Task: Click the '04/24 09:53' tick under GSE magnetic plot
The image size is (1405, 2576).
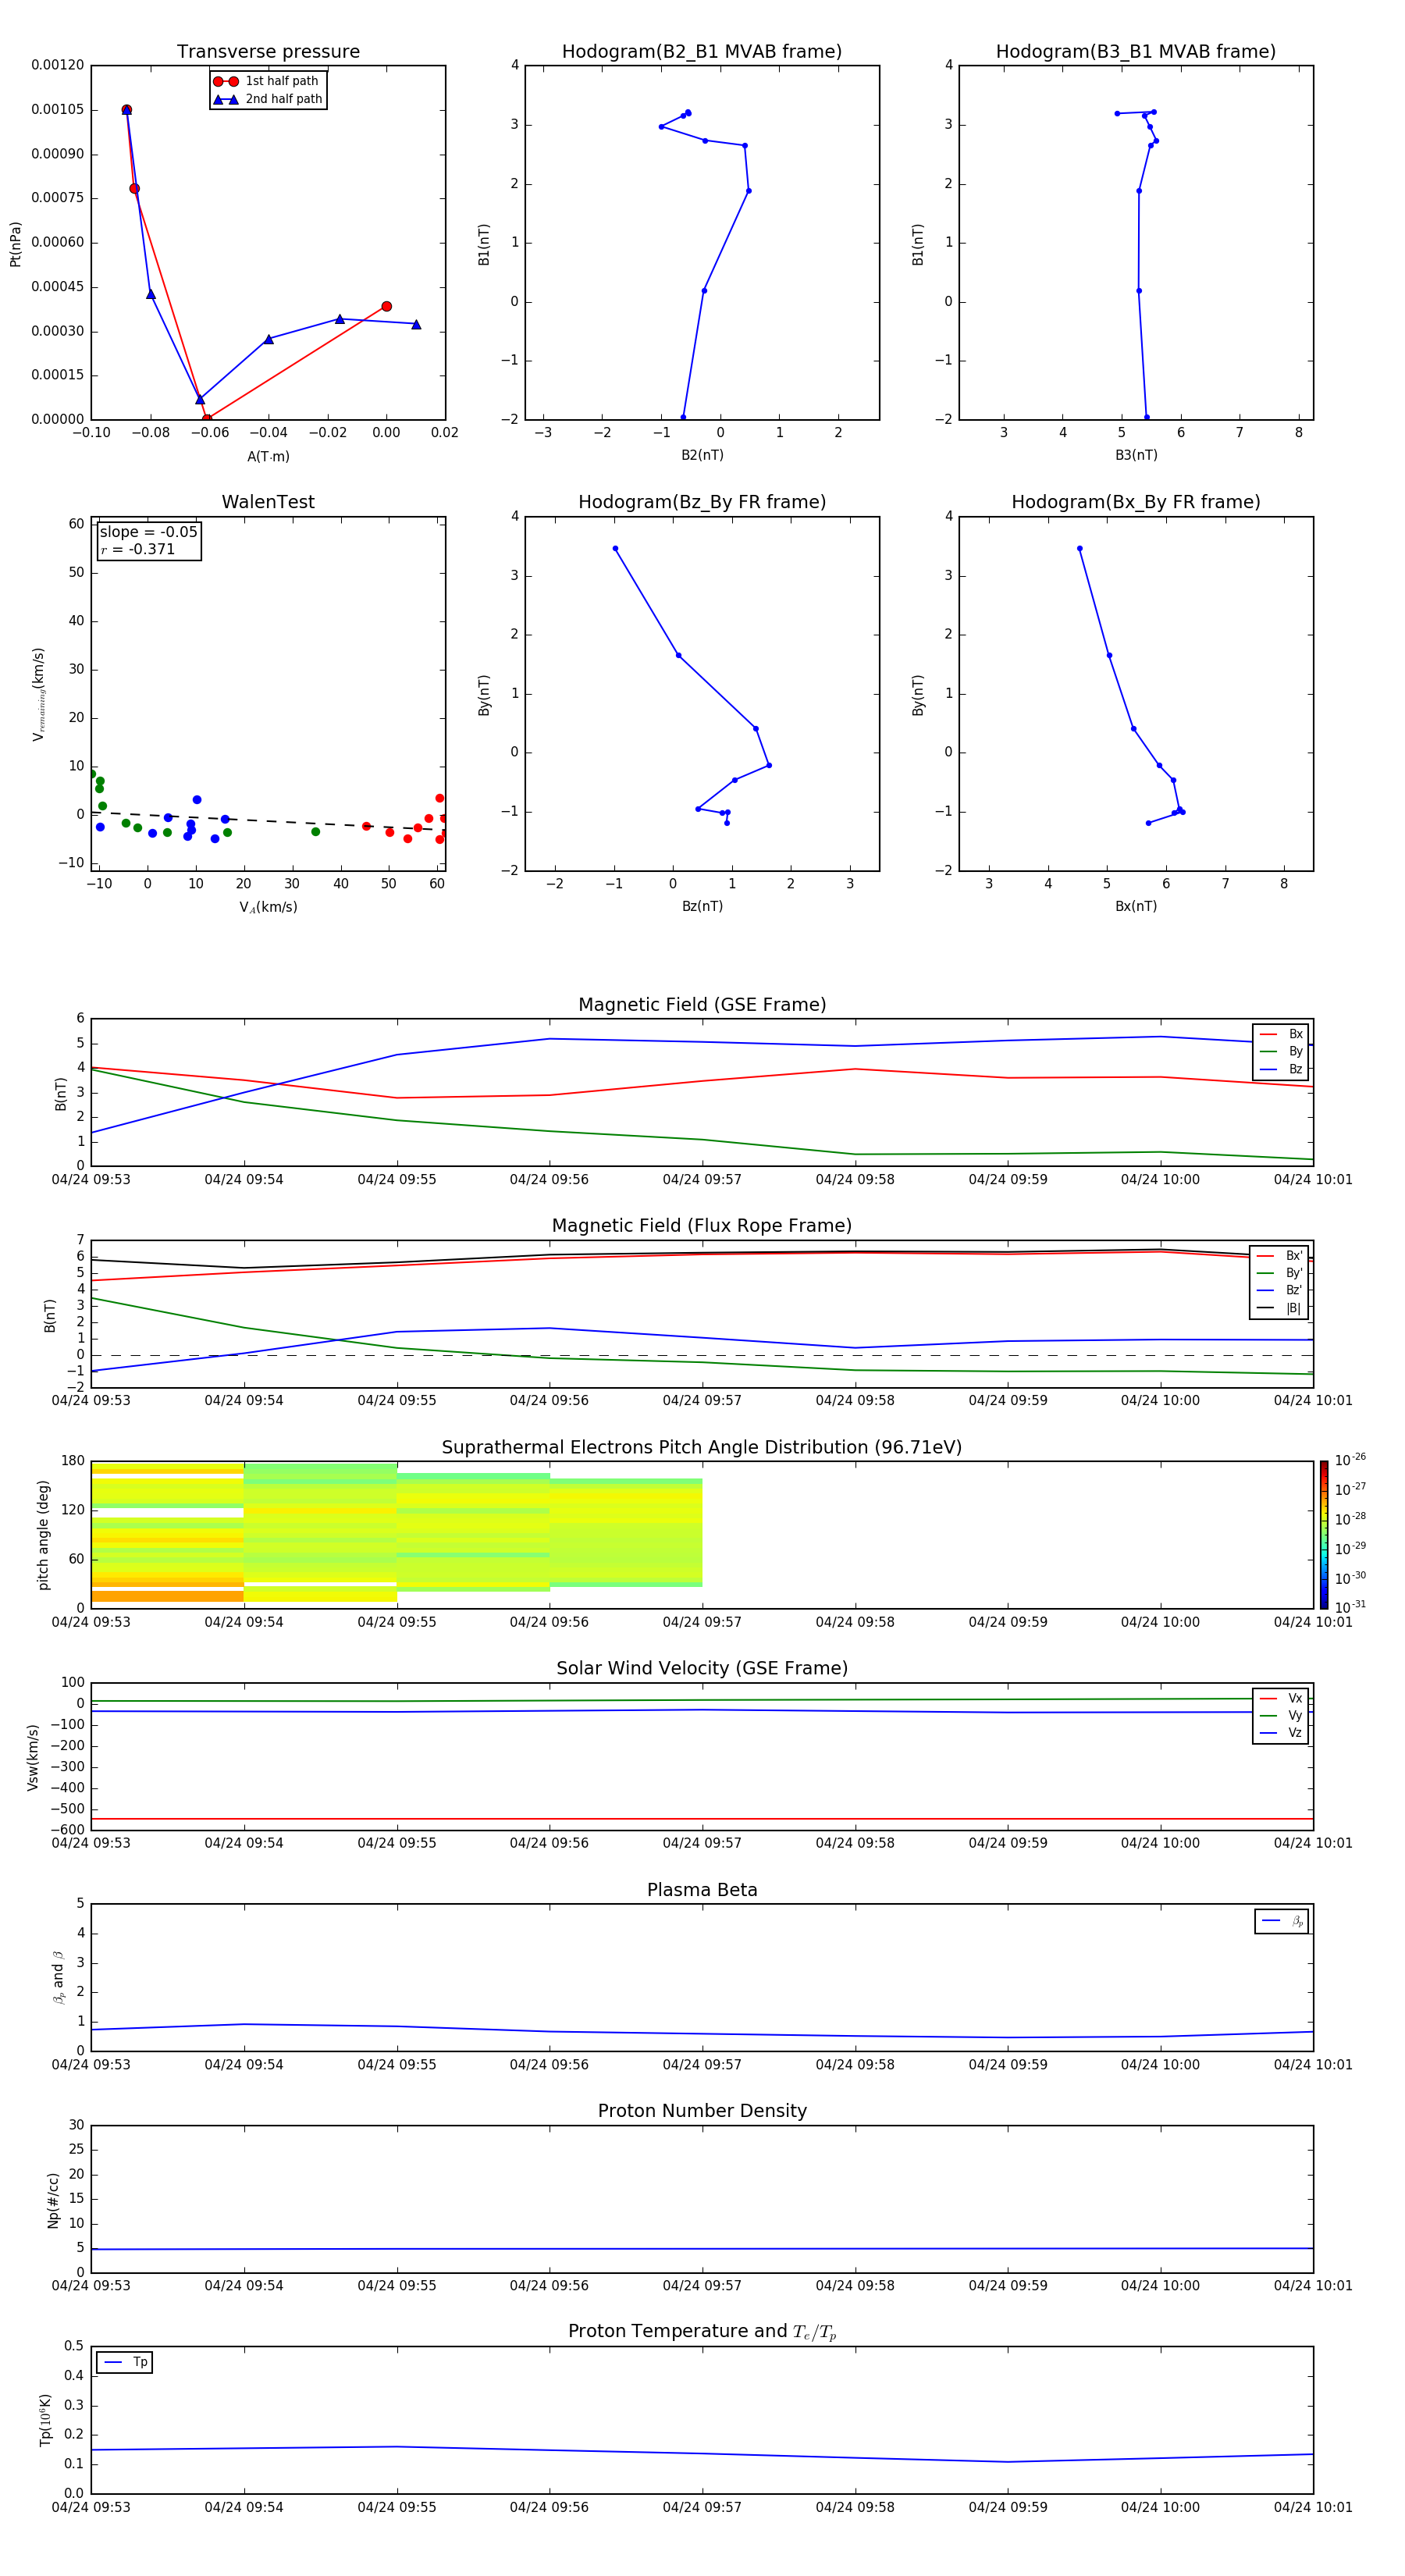Action: [x=91, y=1179]
